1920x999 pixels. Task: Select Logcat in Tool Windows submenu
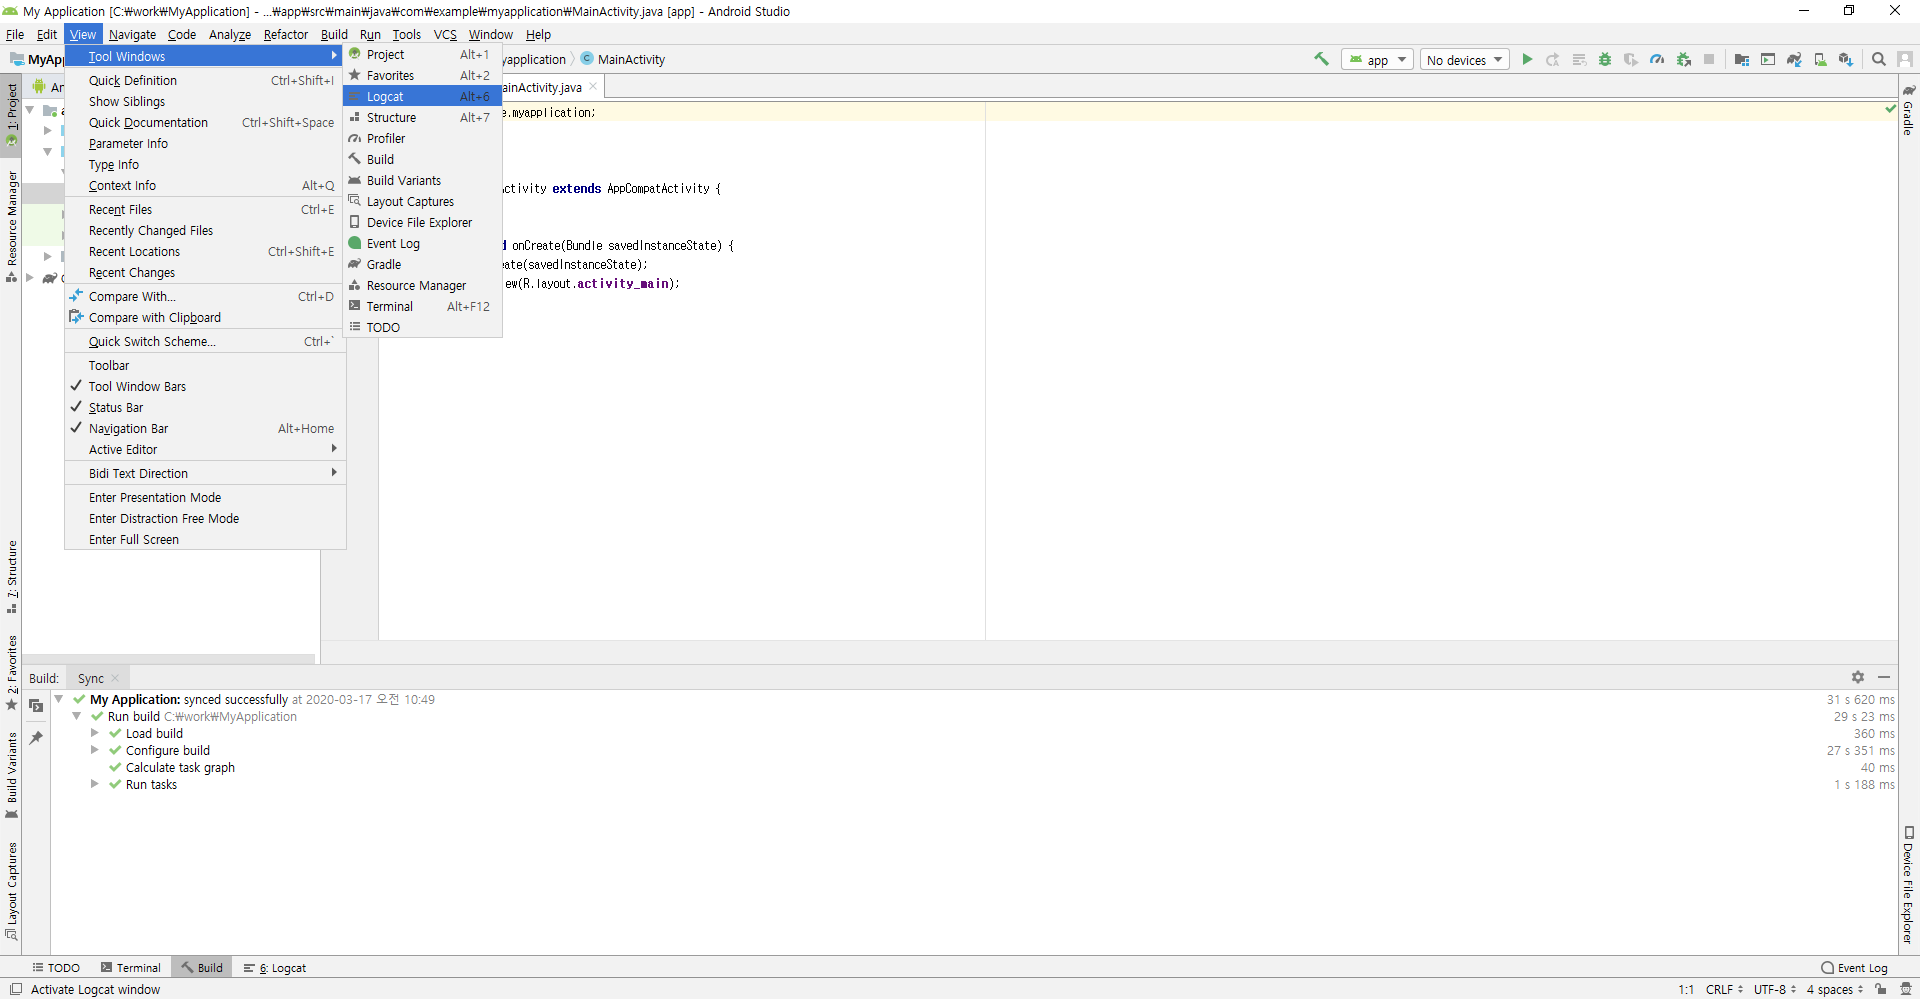point(422,97)
